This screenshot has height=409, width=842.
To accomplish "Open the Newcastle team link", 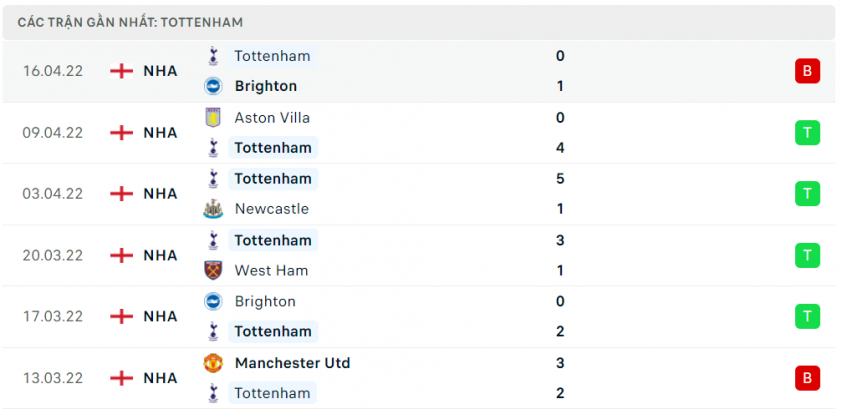I will (x=272, y=209).
